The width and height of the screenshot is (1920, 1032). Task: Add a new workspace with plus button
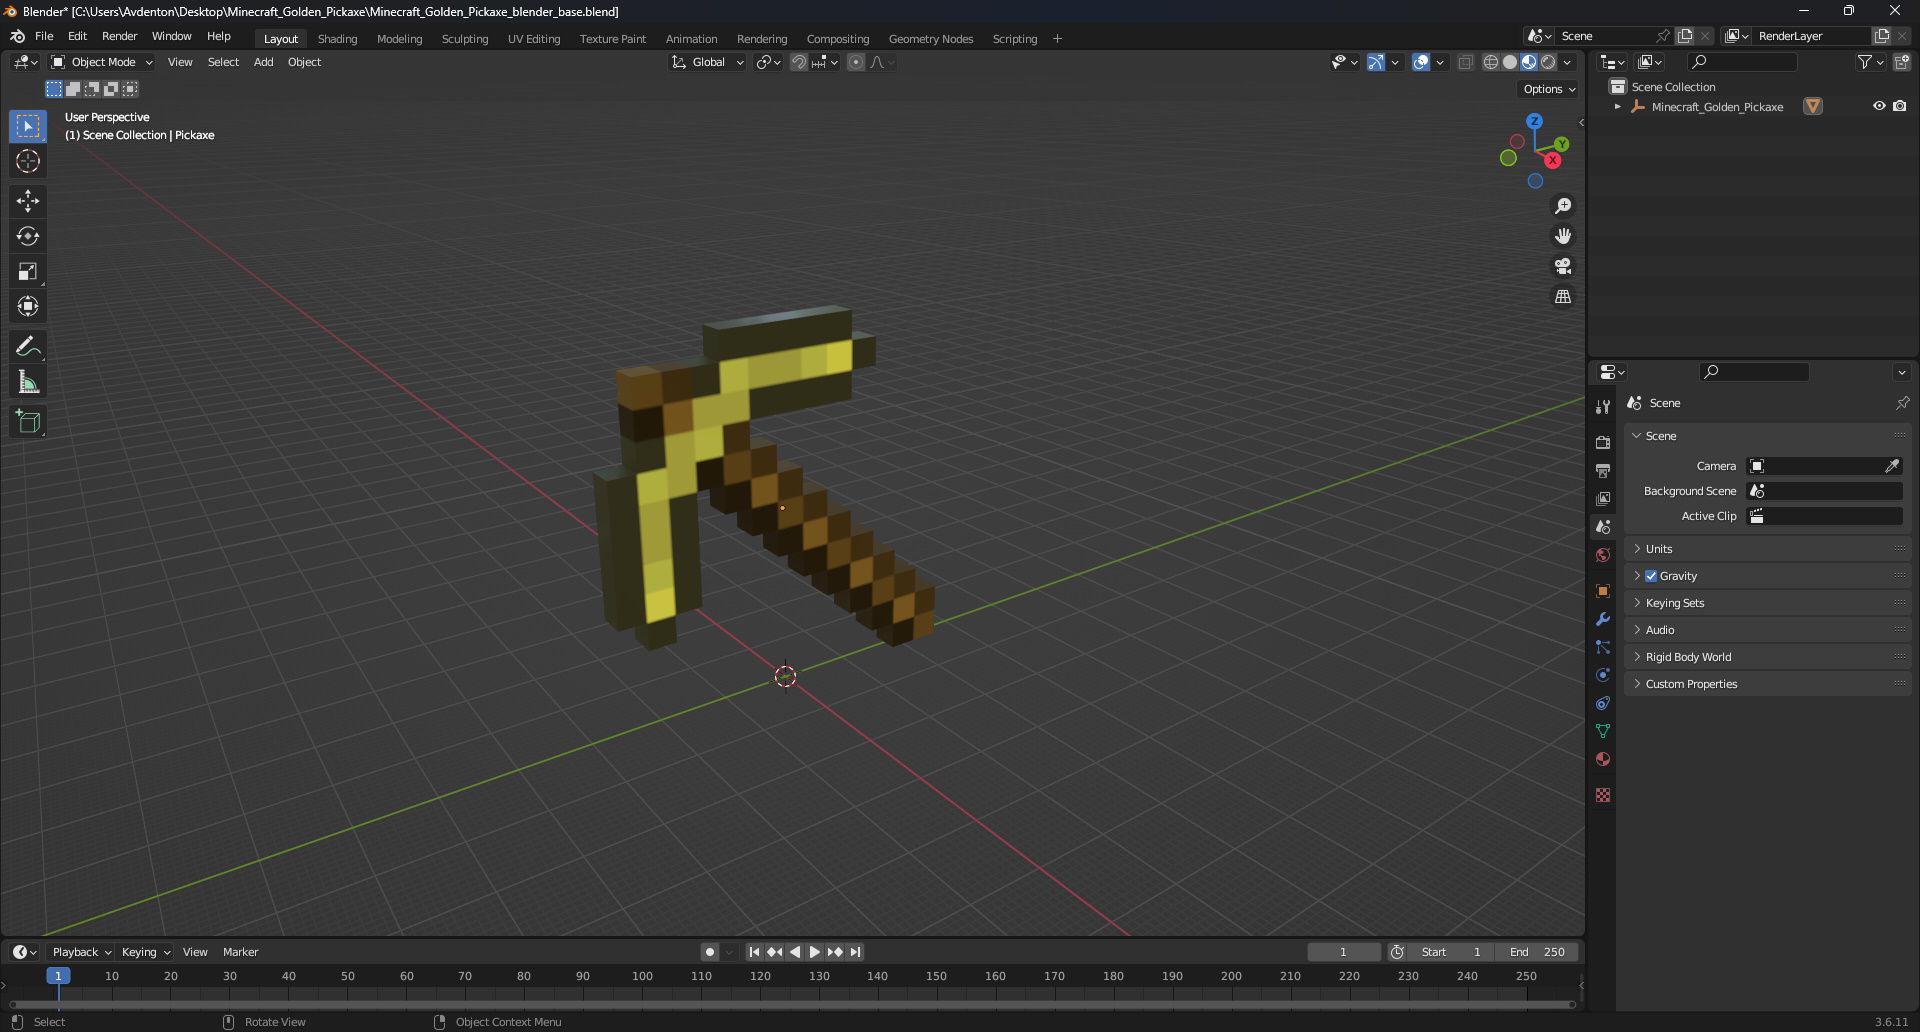[1057, 39]
